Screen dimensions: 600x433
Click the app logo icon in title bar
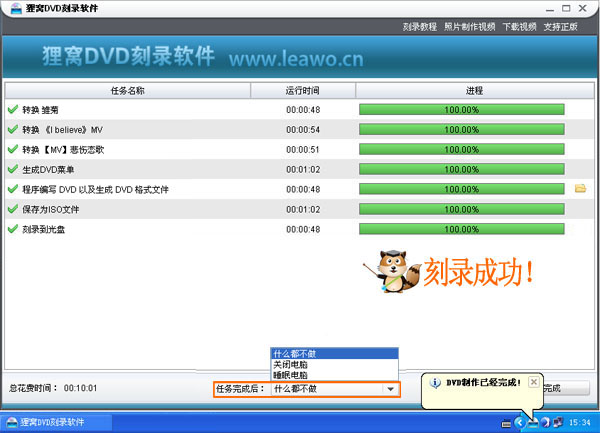(16, 8)
